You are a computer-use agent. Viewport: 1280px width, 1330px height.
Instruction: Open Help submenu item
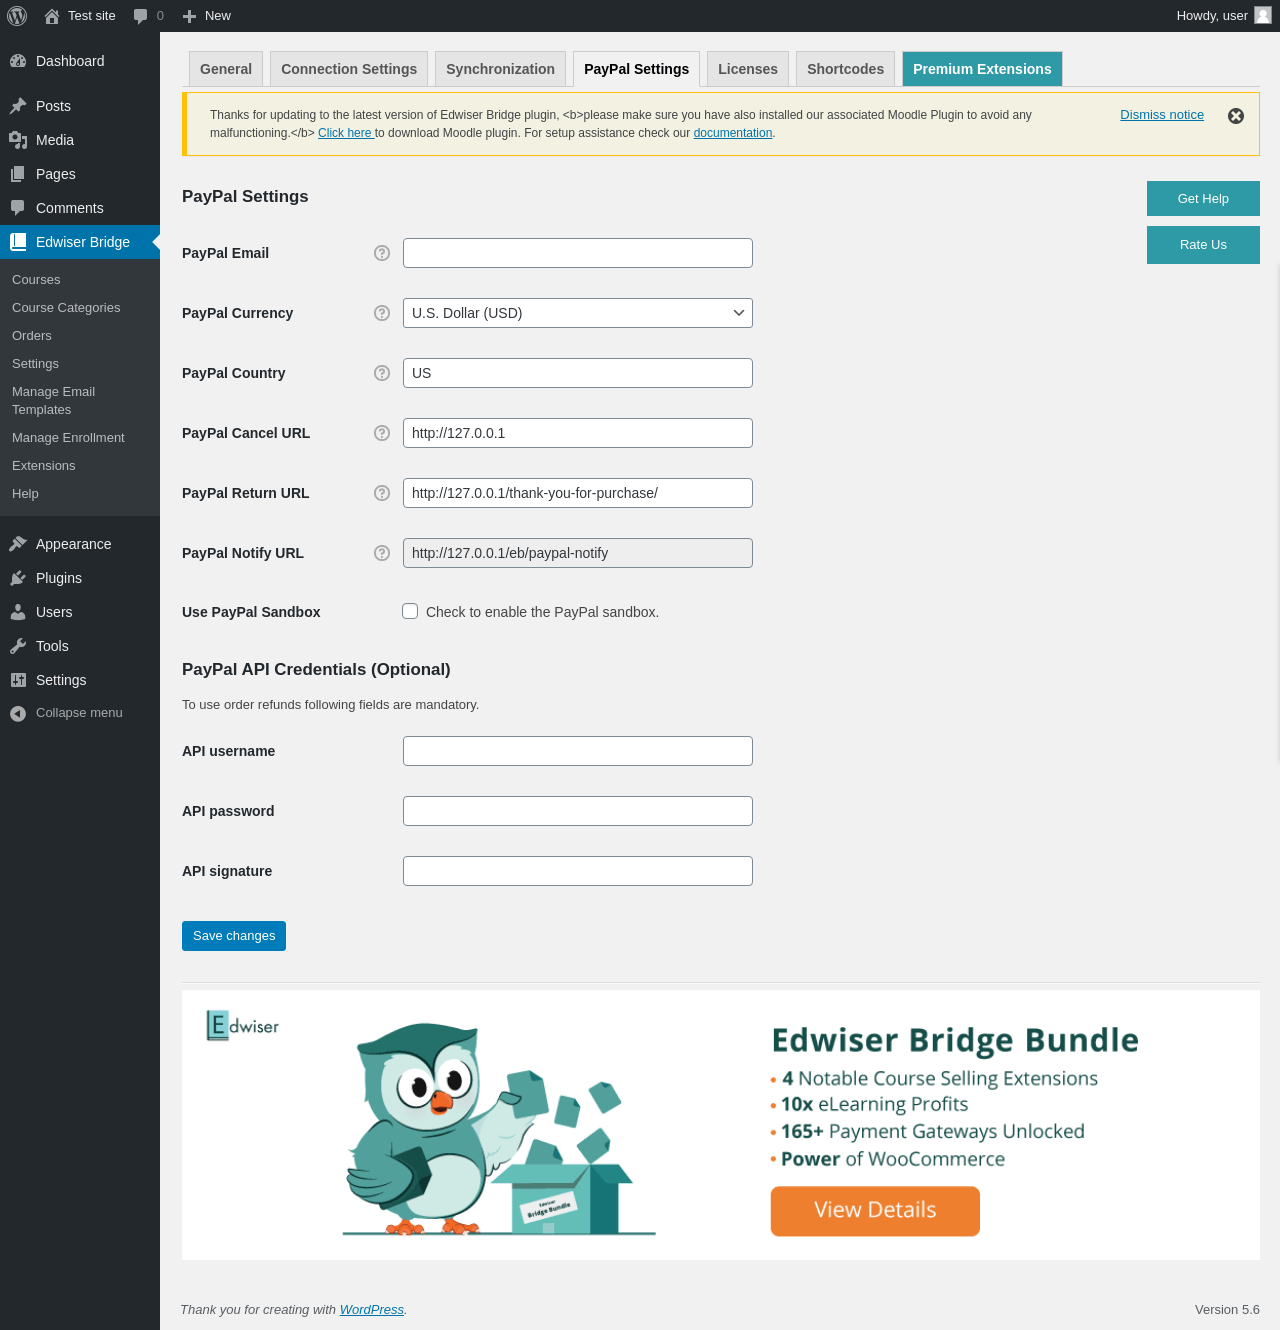pos(25,494)
